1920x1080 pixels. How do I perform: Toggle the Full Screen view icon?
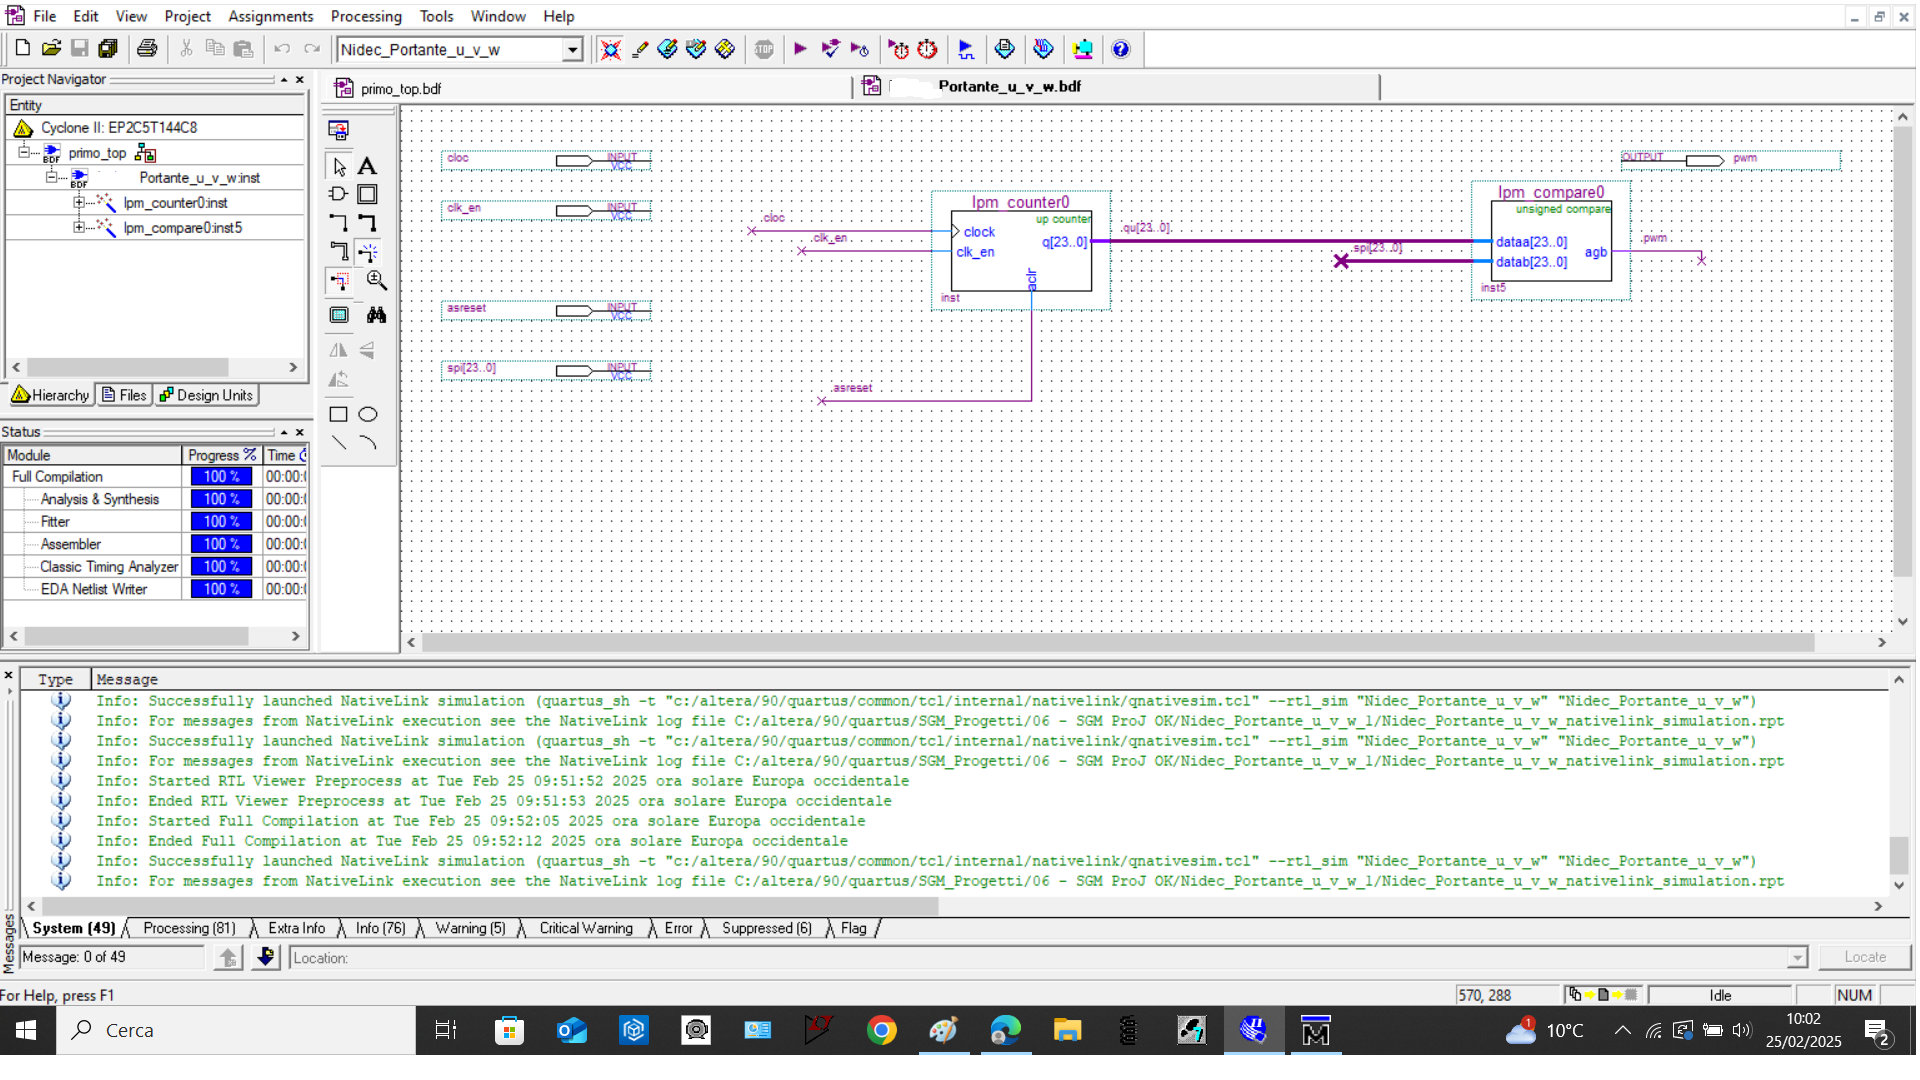pos(338,315)
